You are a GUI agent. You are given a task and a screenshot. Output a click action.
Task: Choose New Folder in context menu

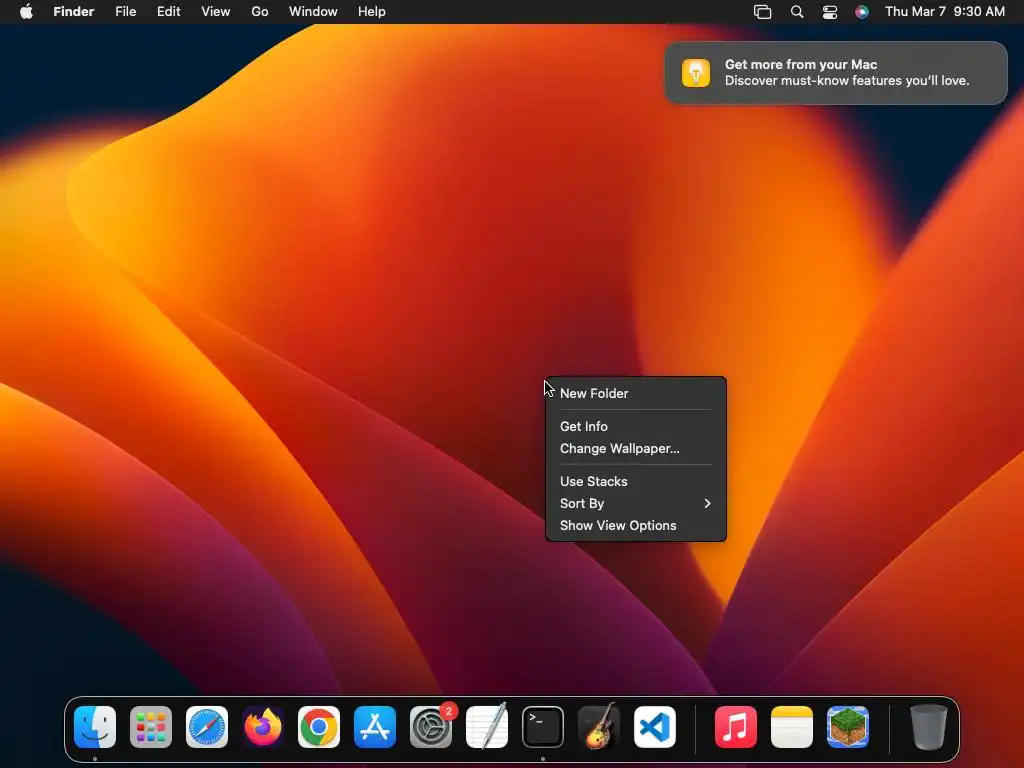pos(635,393)
